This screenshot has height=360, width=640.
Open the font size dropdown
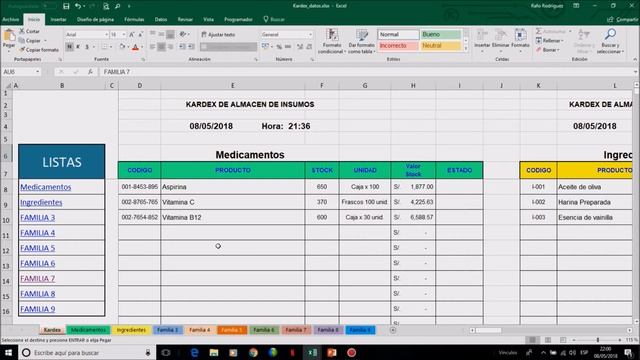(124, 35)
